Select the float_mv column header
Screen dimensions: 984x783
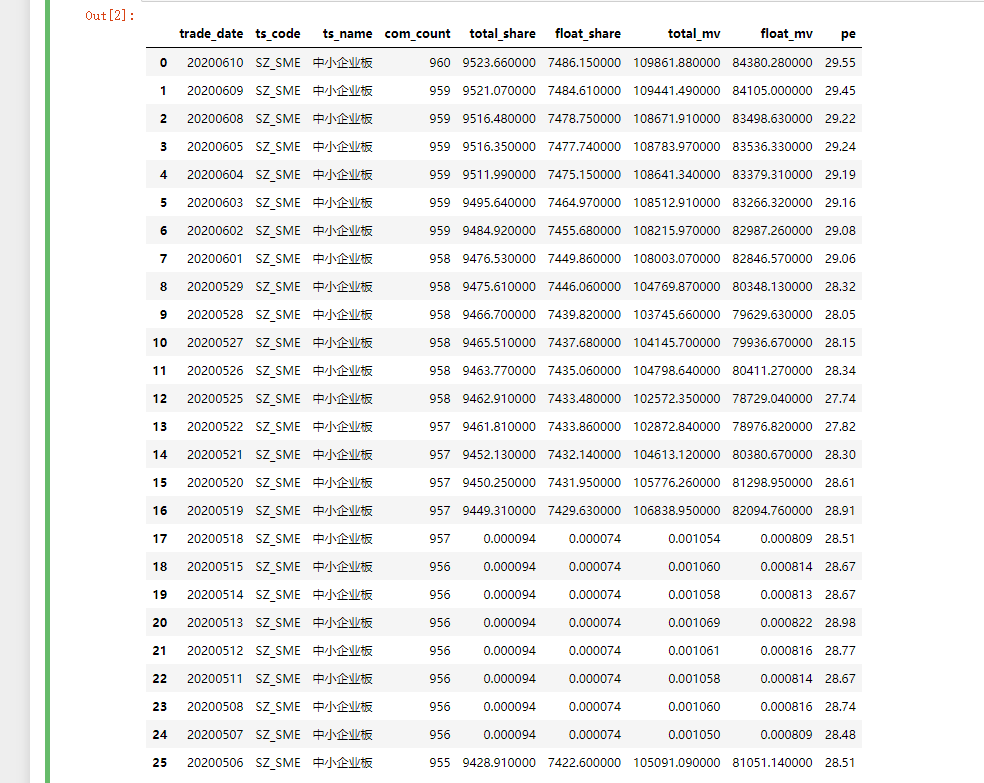click(x=786, y=33)
